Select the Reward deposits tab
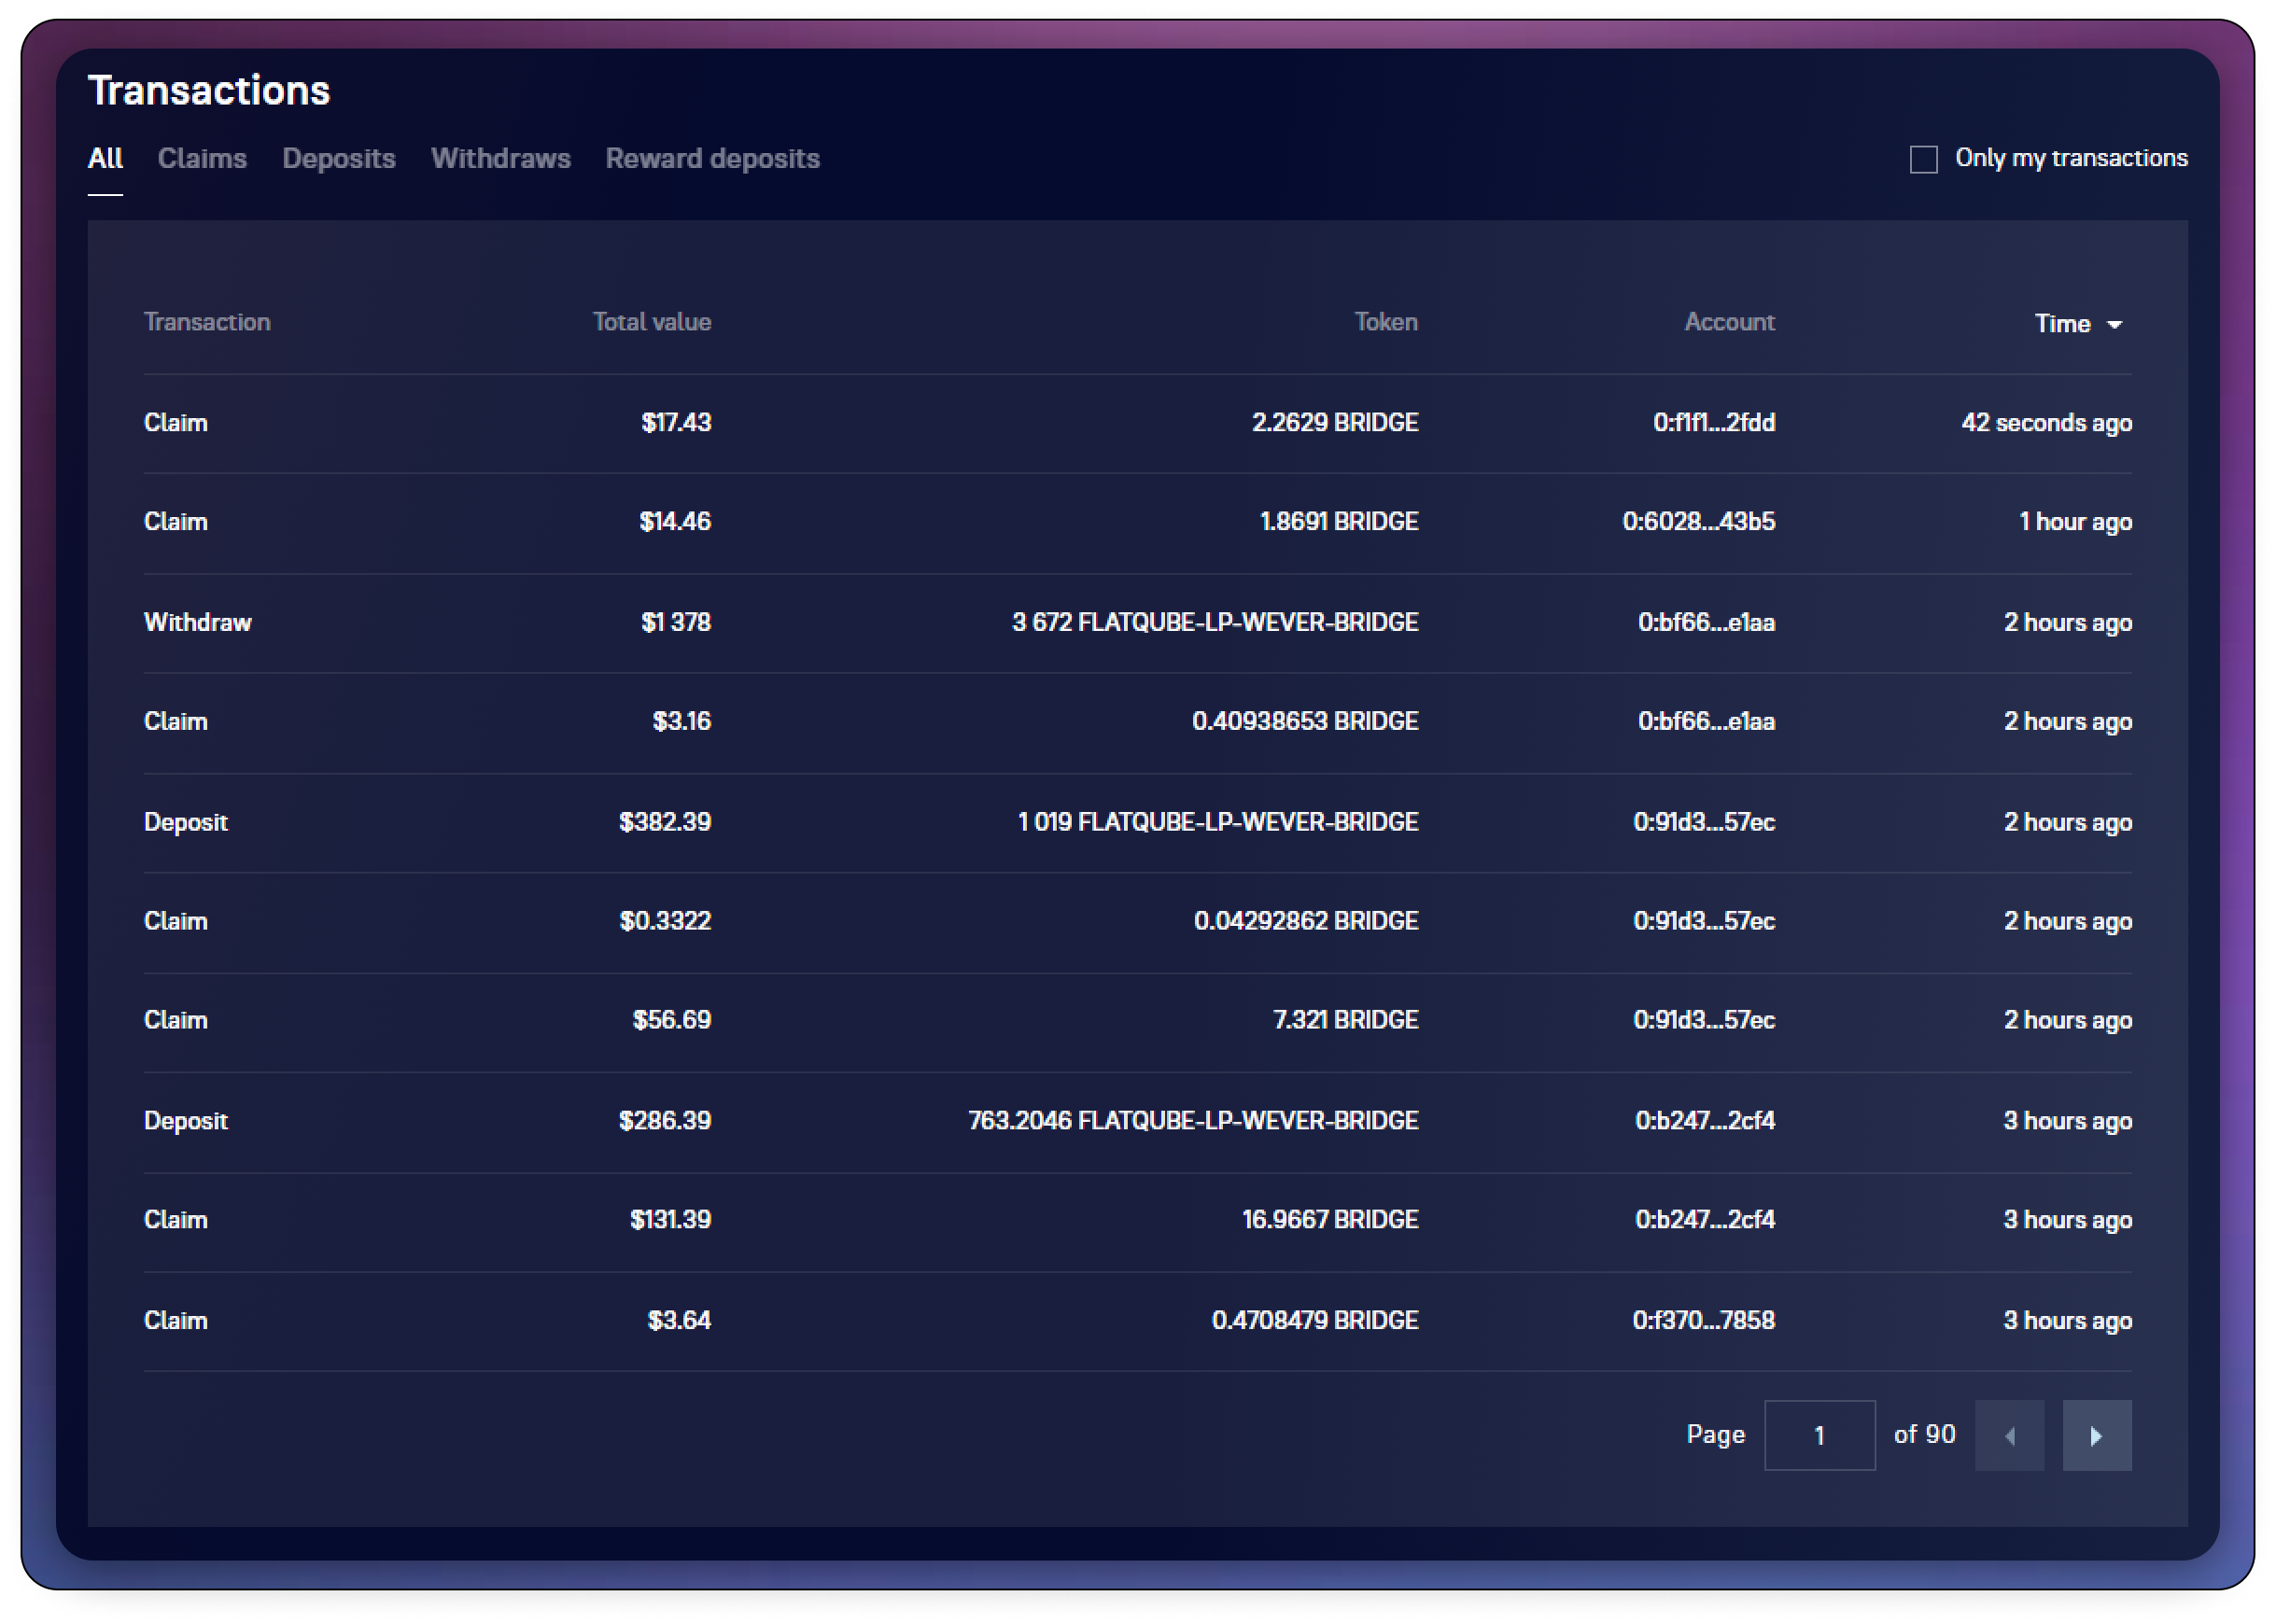 [x=712, y=158]
